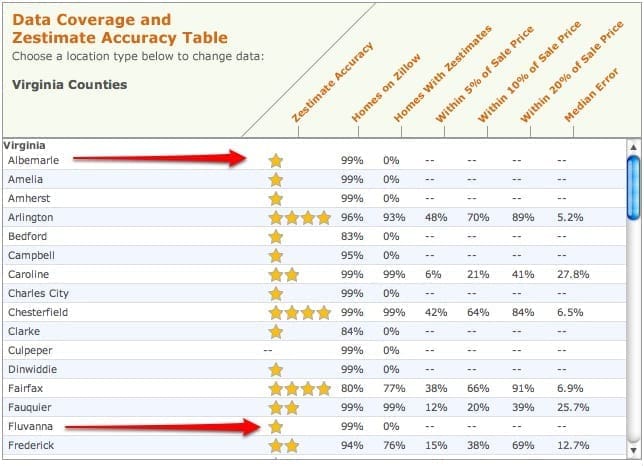The width and height of the screenshot is (644, 466).
Task: Click Fairfax's 6.9% median error value
Action: click(570, 388)
